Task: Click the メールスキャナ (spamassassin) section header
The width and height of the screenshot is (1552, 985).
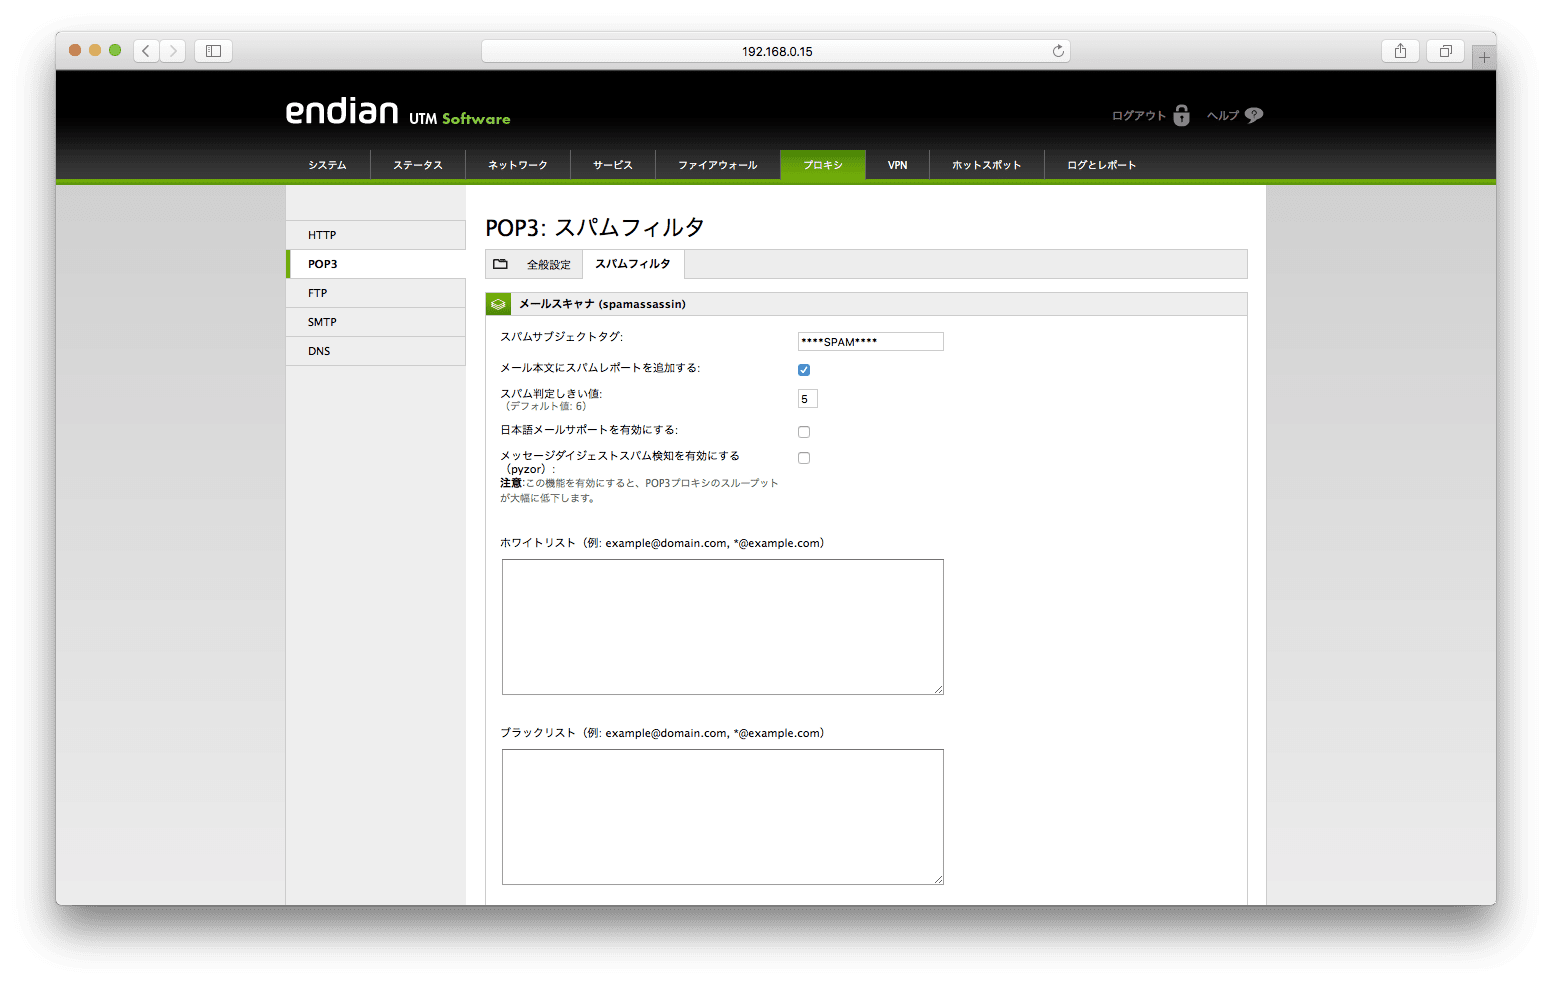Action: coord(866,304)
